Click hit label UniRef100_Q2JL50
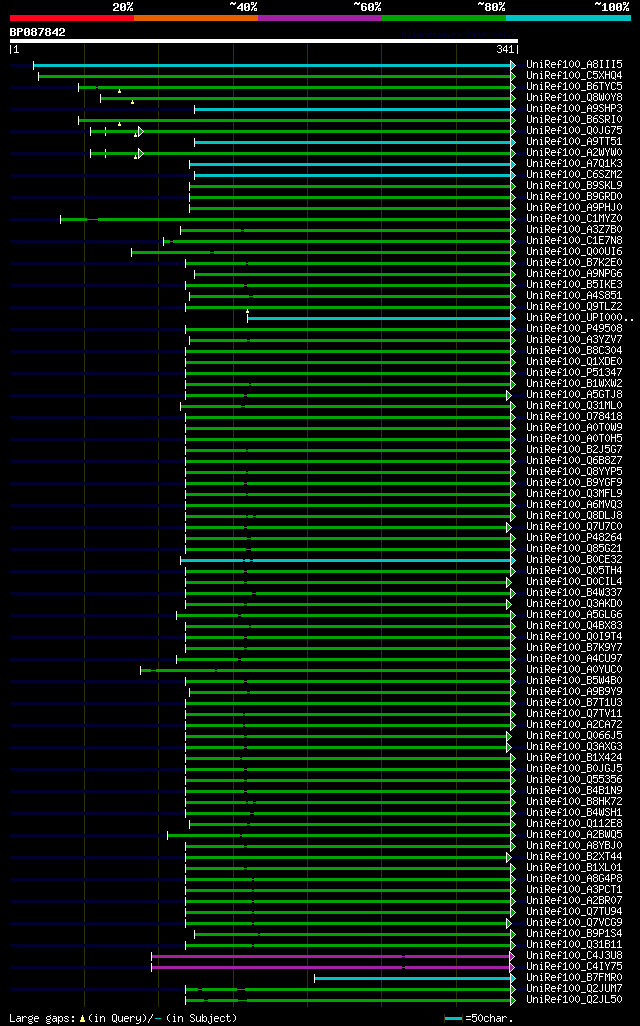The width and height of the screenshot is (640, 1026). pyautogui.click(x=574, y=999)
